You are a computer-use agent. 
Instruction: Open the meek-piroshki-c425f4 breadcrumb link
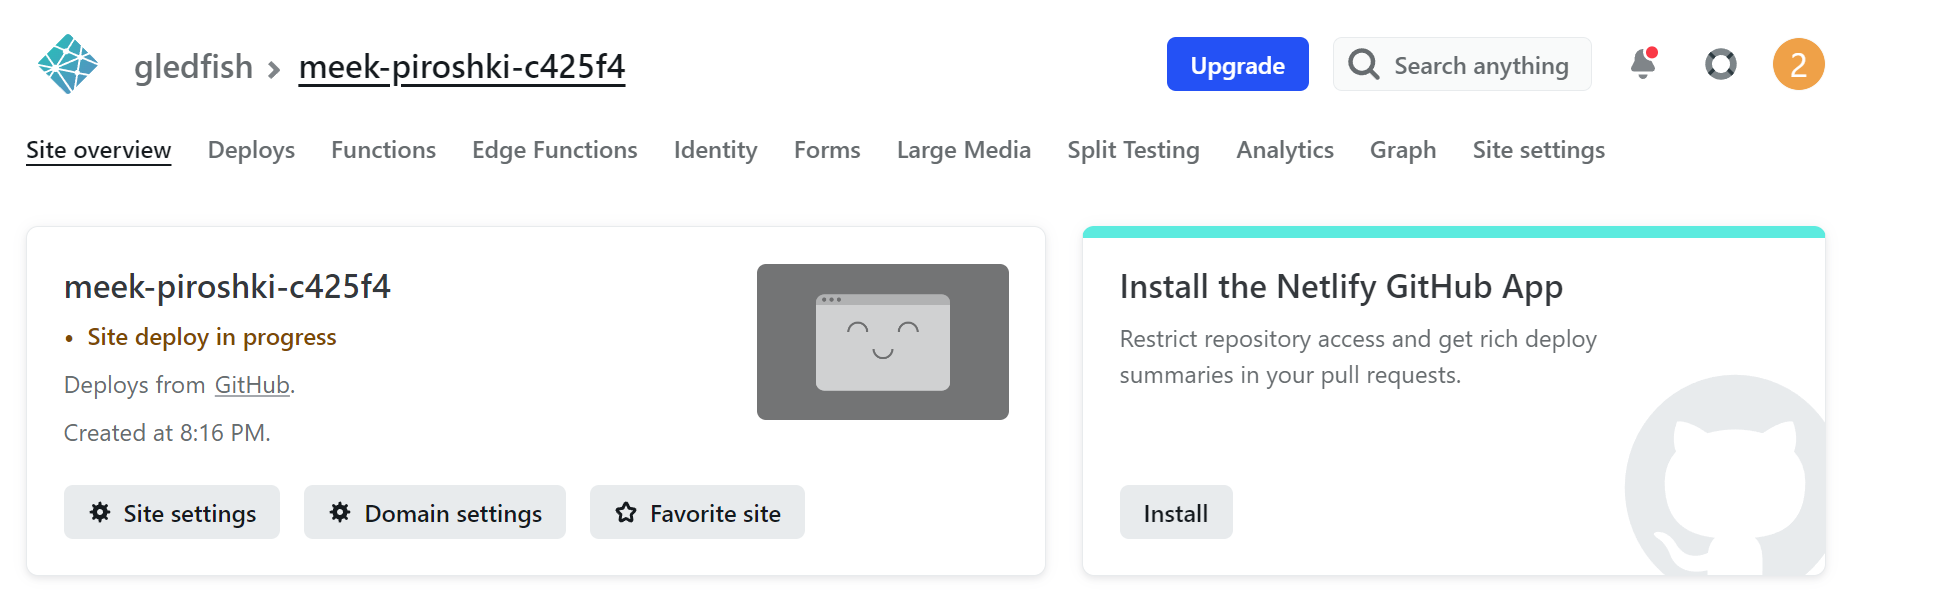(x=462, y=67)
